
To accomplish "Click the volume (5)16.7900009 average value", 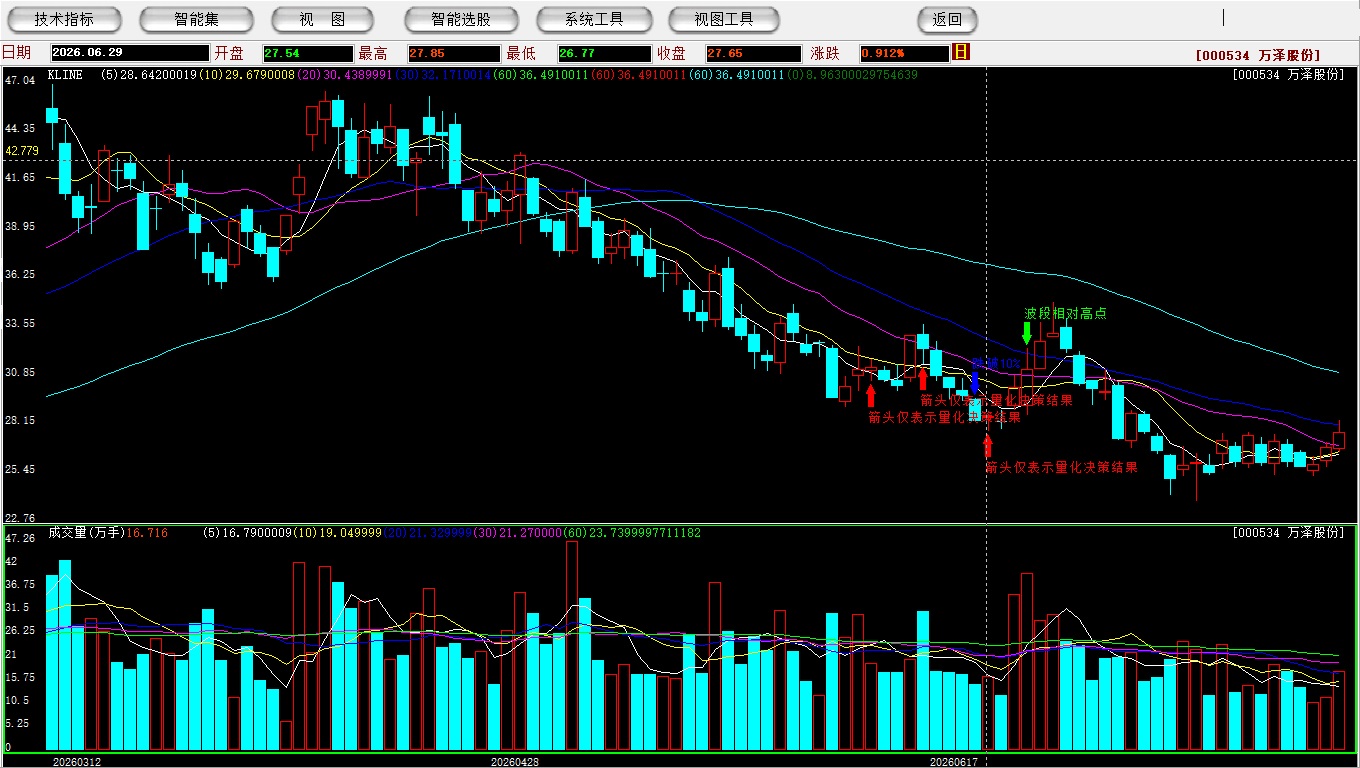I will (x=249, y=533).
